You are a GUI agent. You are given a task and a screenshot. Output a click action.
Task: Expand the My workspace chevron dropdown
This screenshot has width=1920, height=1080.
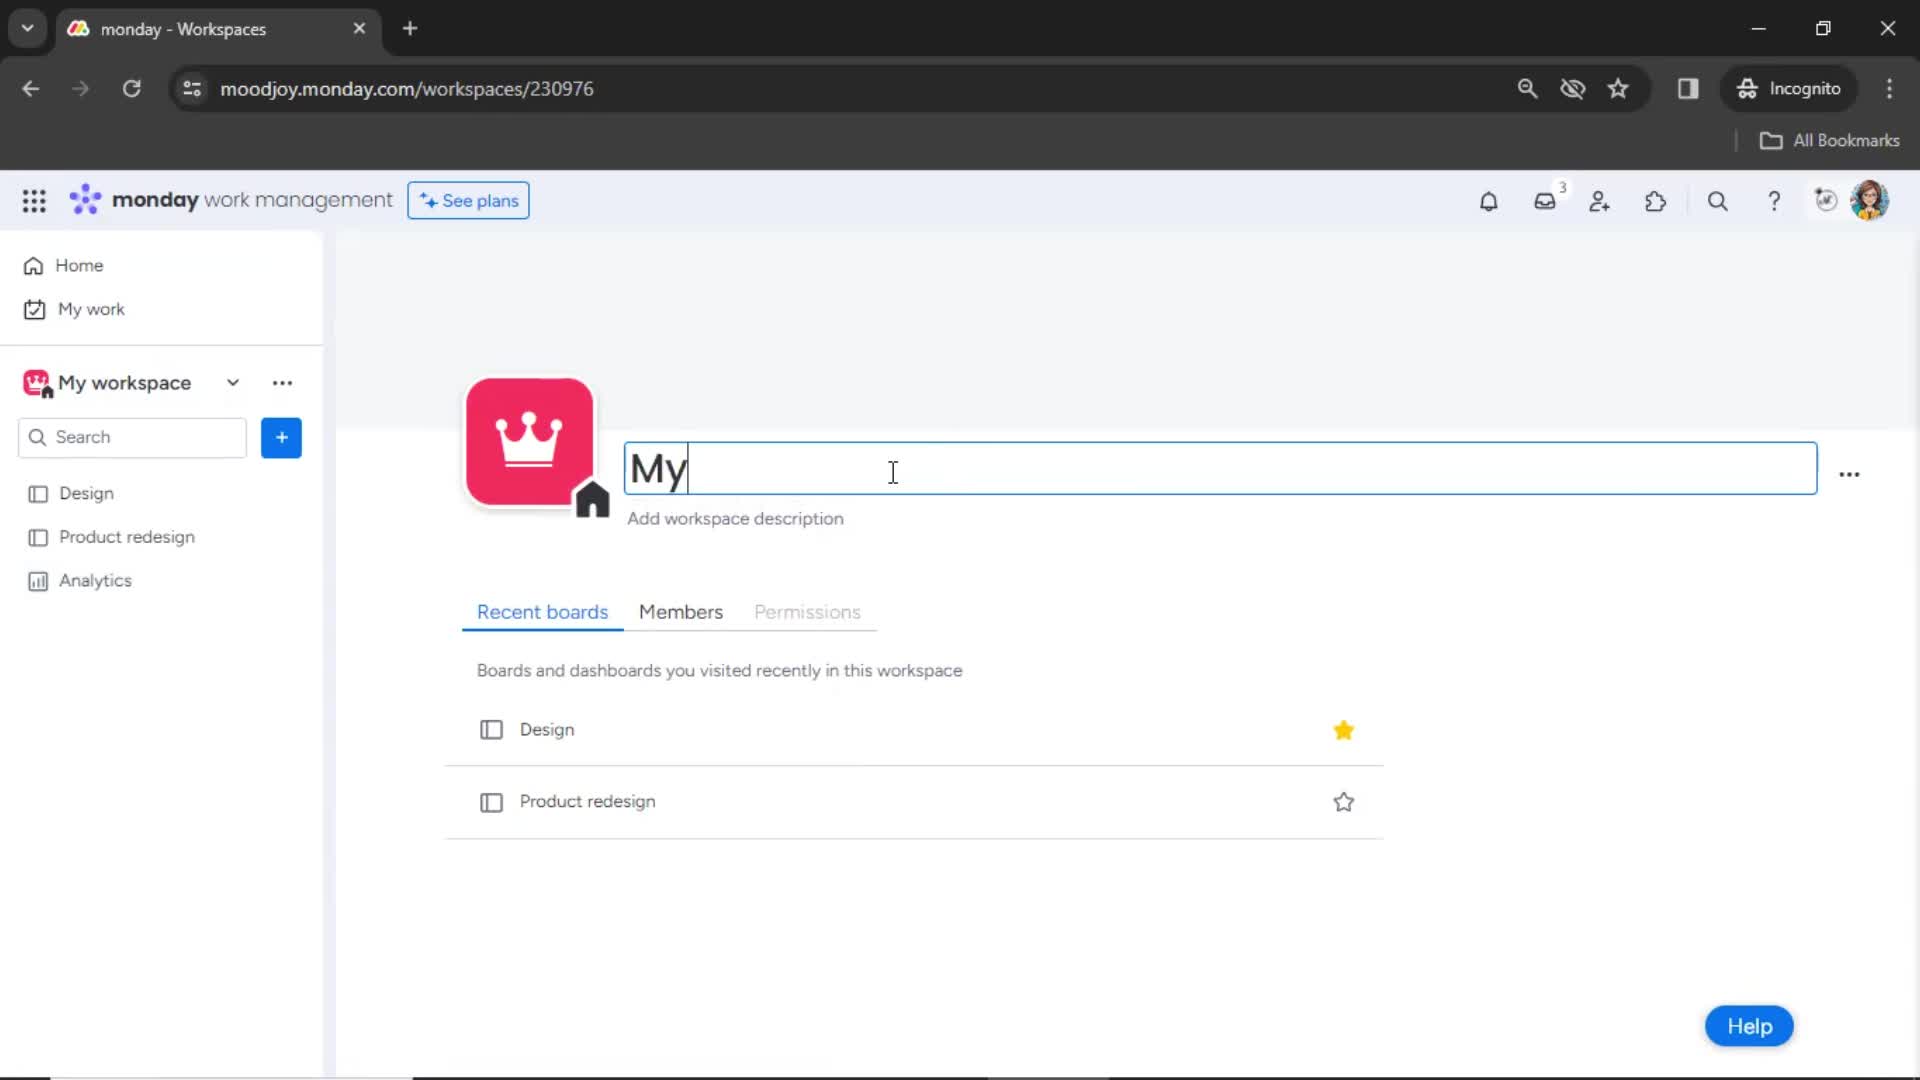tap(232, 382)
